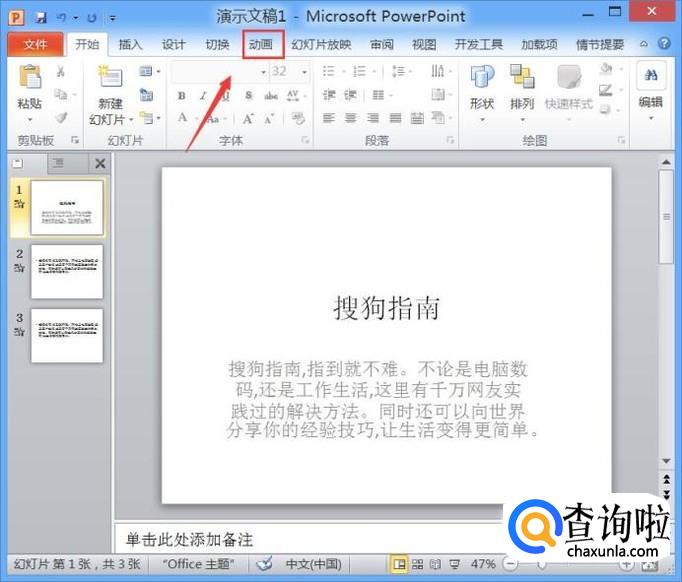Open the Align Text icon in the paragraph group

(x=438, y=94)
